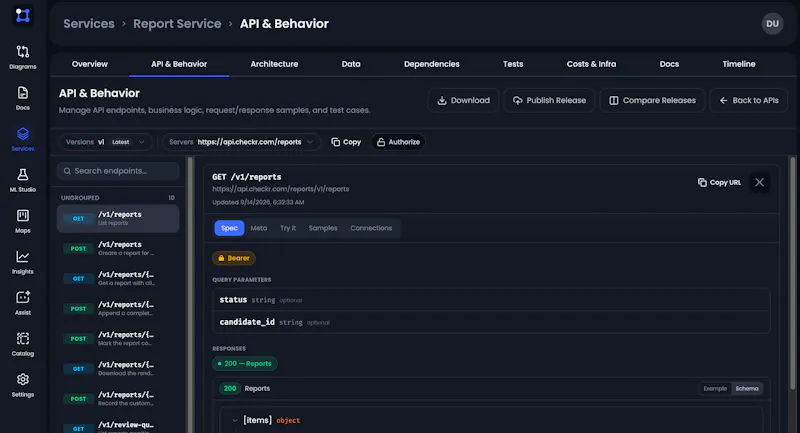Select the Download the rend... endpoint
Screen dimensions: 800x433
[x=118, y=369]
